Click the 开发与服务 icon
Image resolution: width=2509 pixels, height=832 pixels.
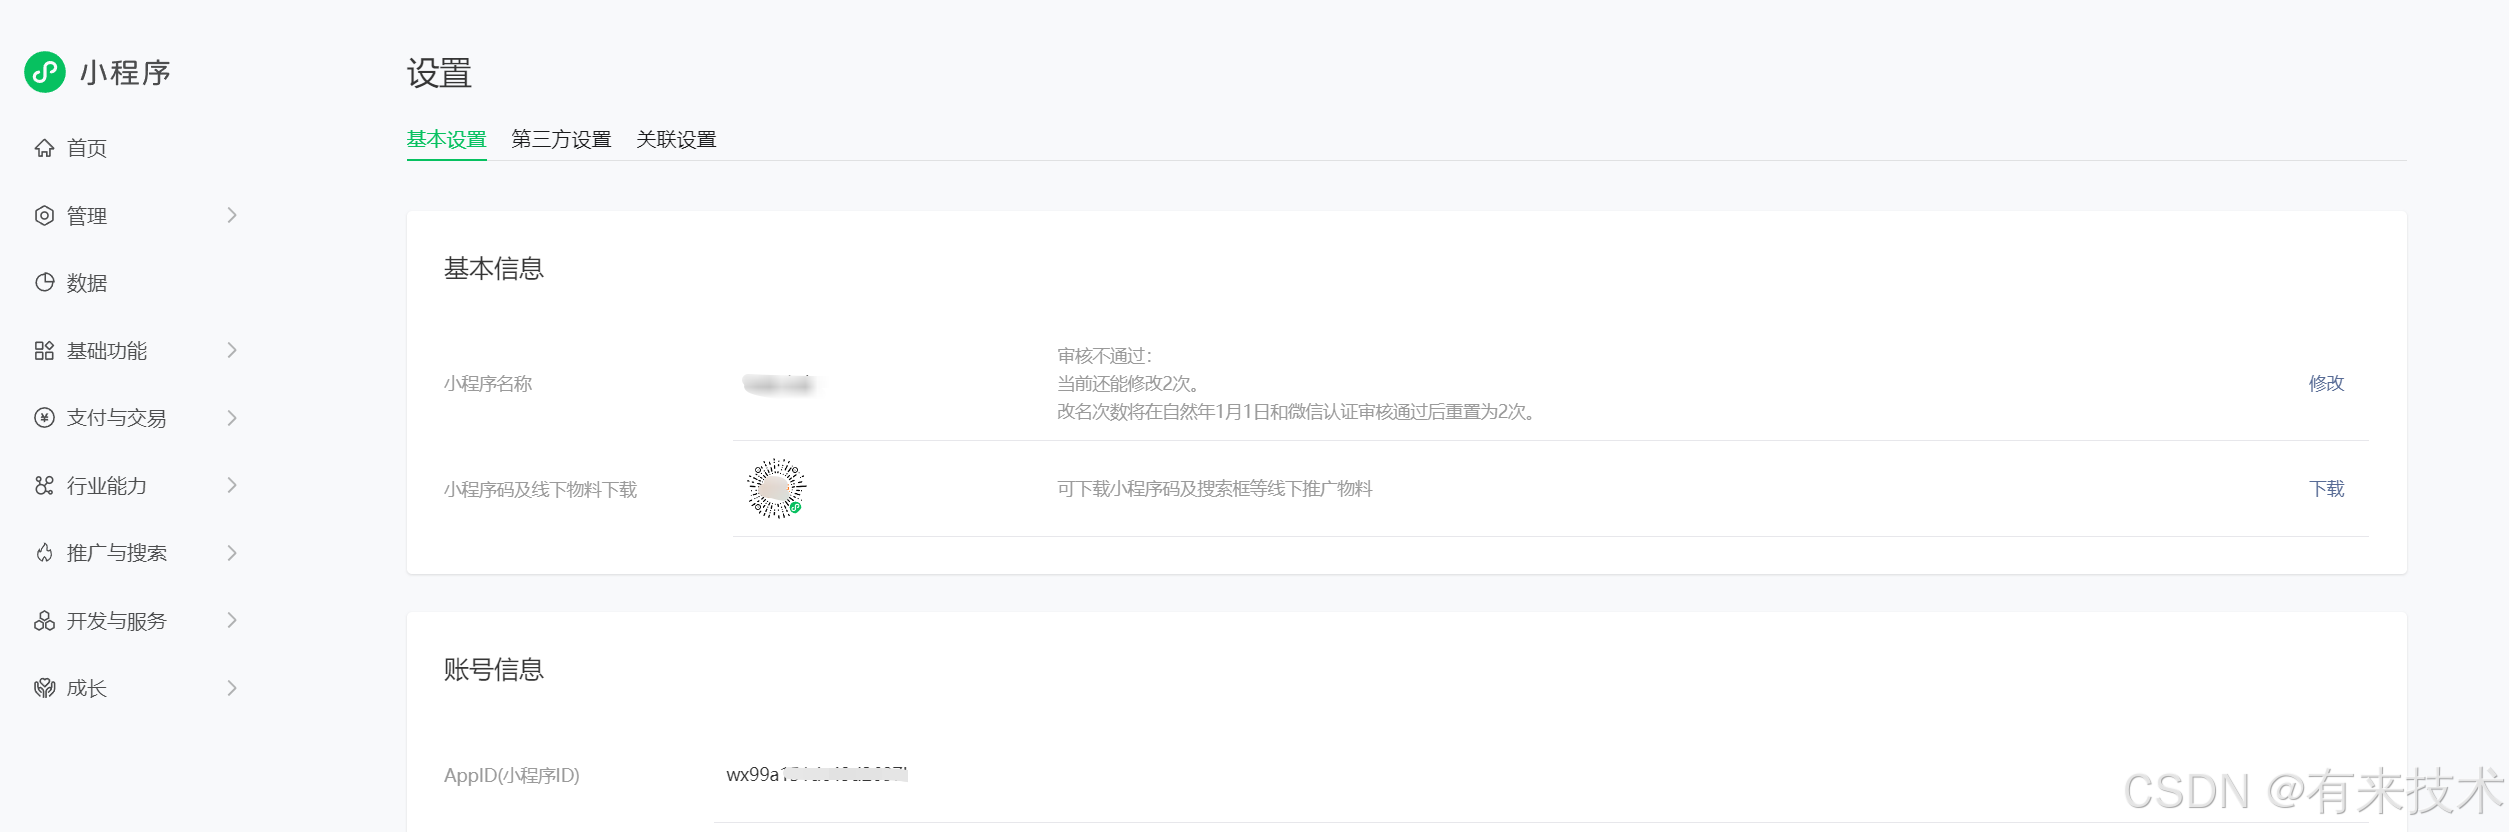coord(44,620)
